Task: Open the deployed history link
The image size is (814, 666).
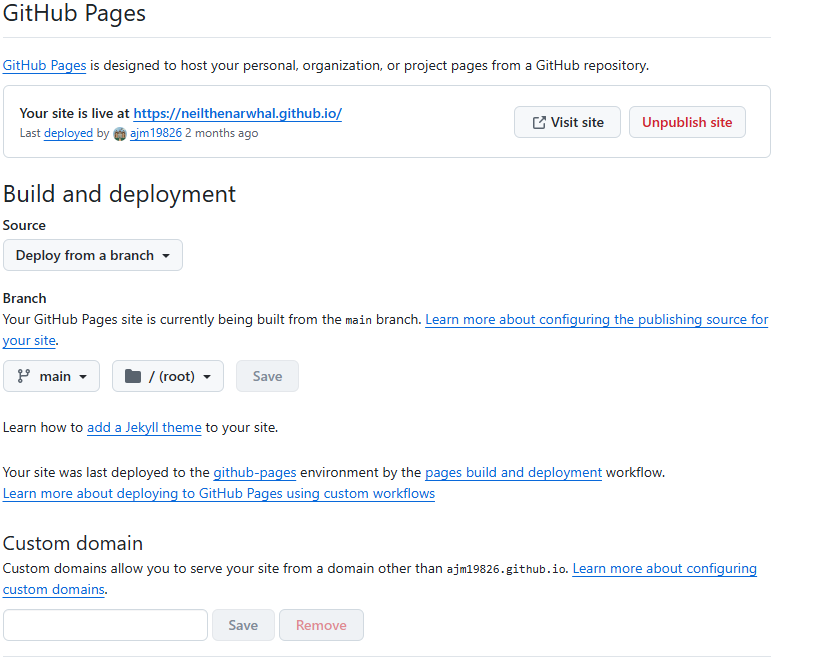Action: tap(68, 133)
